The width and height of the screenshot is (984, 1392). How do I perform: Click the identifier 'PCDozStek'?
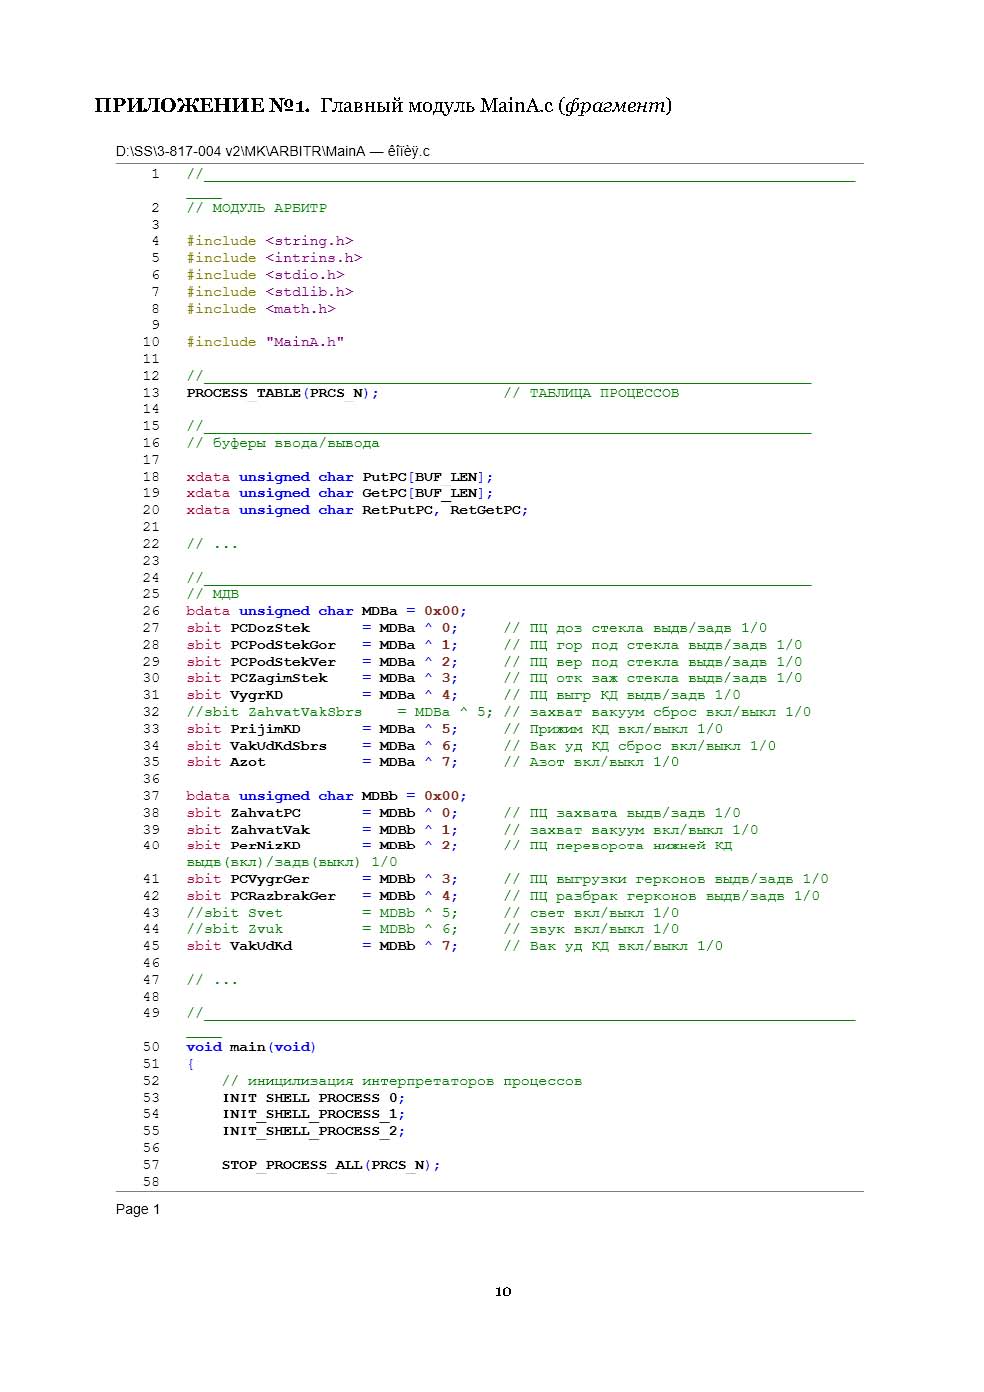(x=270, y=628)
